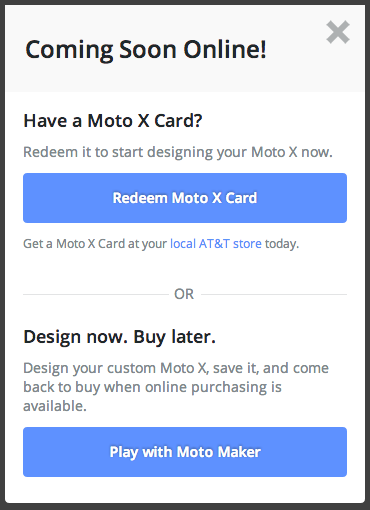Open the local AT&T store link

(x=216, y=244)
